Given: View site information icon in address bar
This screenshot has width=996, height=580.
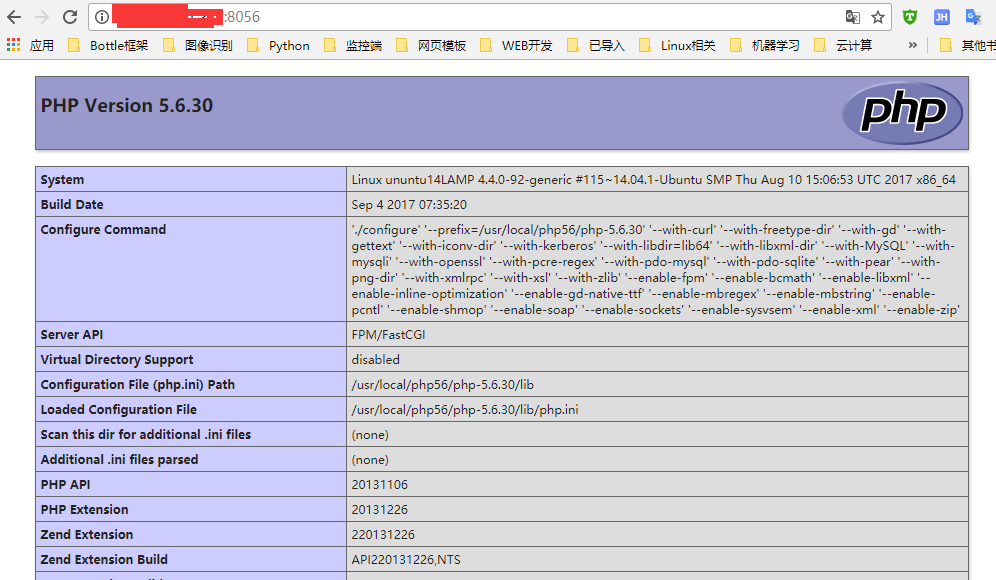Looking at the screenshot, I should pyautogui.click(x=102, y=17).
